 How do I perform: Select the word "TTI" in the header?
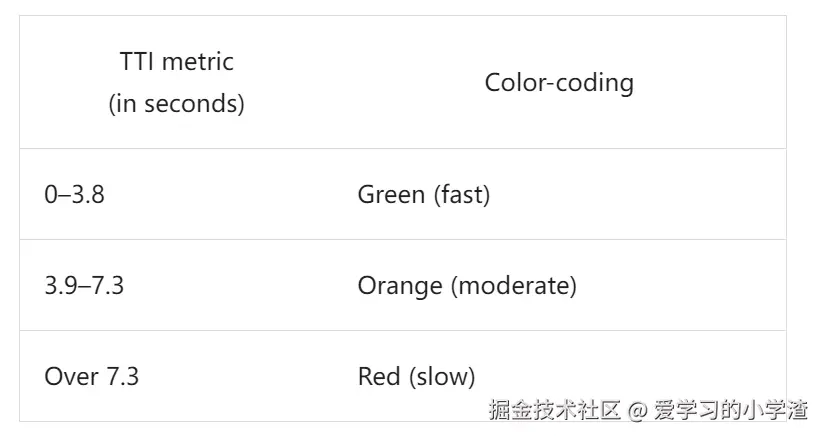click(x=137, y=62)
